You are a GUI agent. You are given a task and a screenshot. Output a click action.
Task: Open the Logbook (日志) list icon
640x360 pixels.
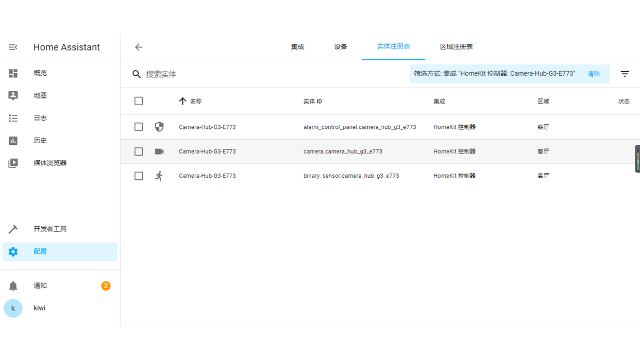click(x=13, y=118)
